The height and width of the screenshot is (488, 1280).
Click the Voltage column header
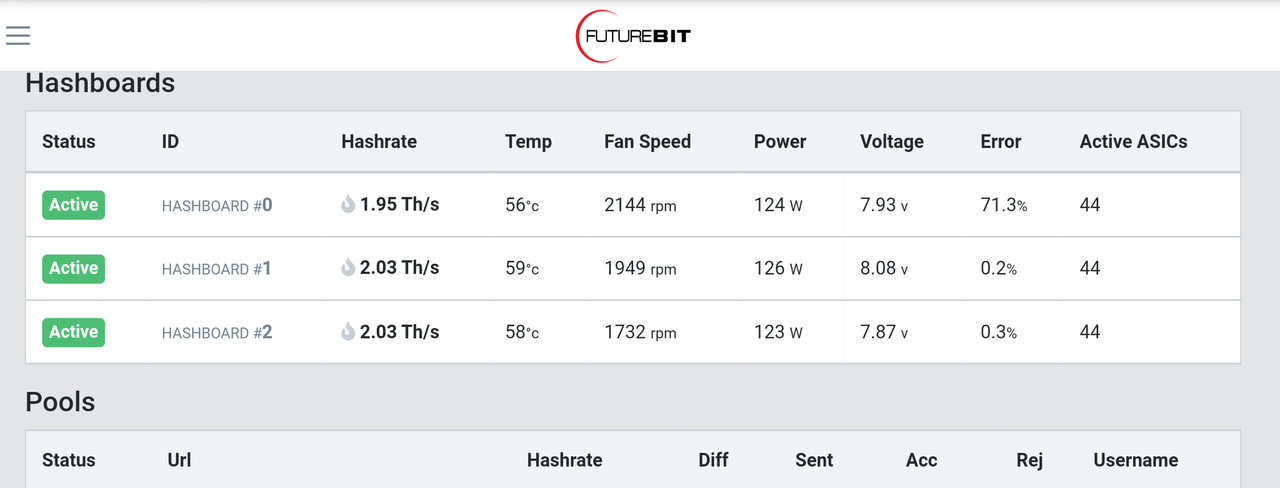coord(891,141)
